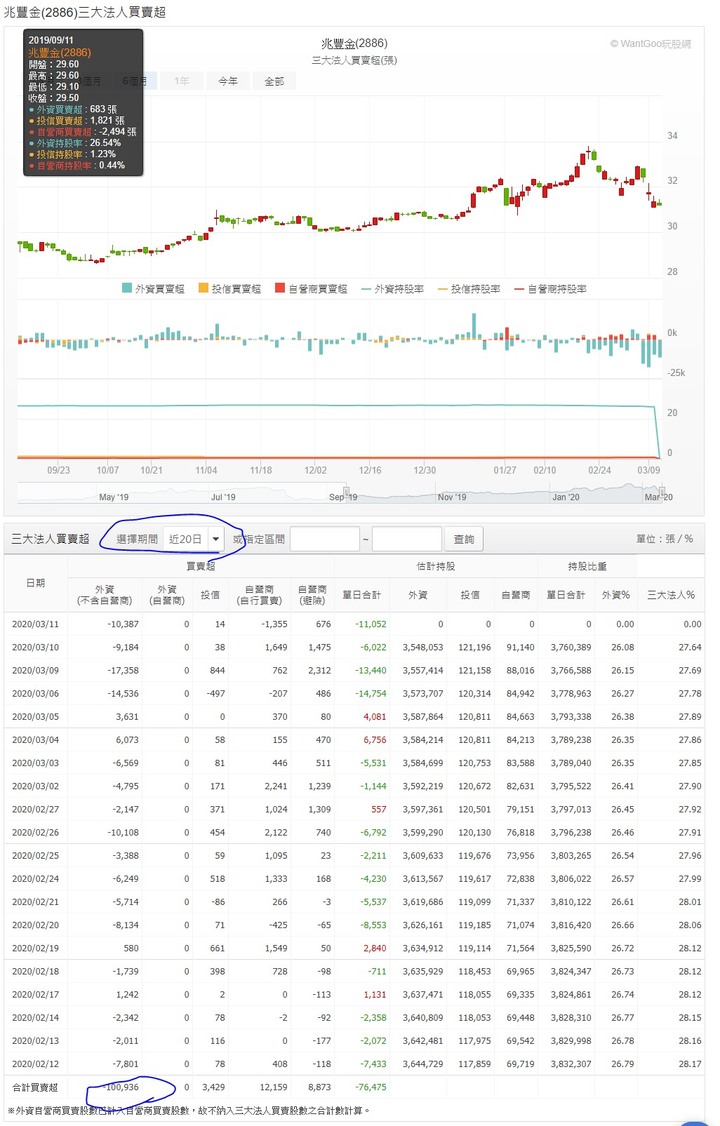Click the 12,159 total dealer value
Screen dimensions: 720x1126
coord(273,1087)
